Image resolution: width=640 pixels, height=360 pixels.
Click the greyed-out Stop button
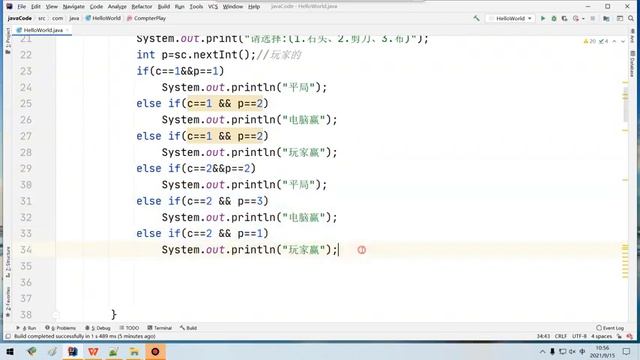[593, 18]
